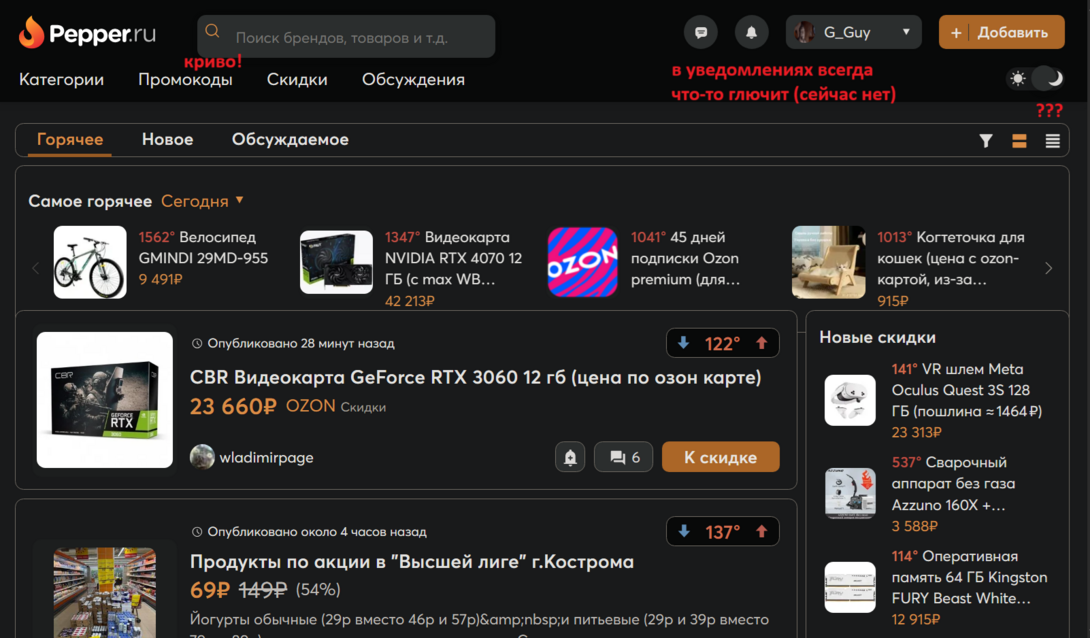Viewport: 1090px width, 638px height.
Task: Click the cat scratcher thumbnail
Action: pyautogui.click(x=829, y=262)
